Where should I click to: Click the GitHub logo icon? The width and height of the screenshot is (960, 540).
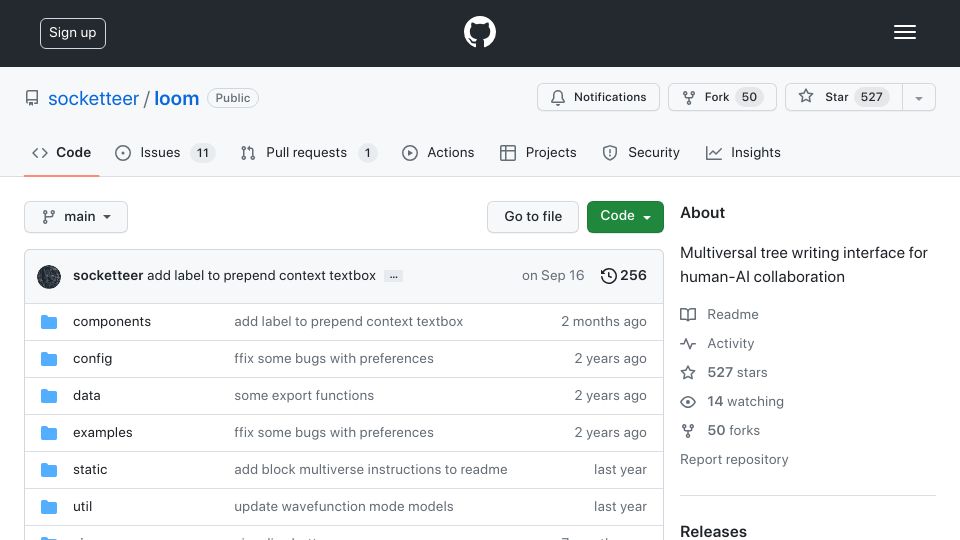click(479, 32)
